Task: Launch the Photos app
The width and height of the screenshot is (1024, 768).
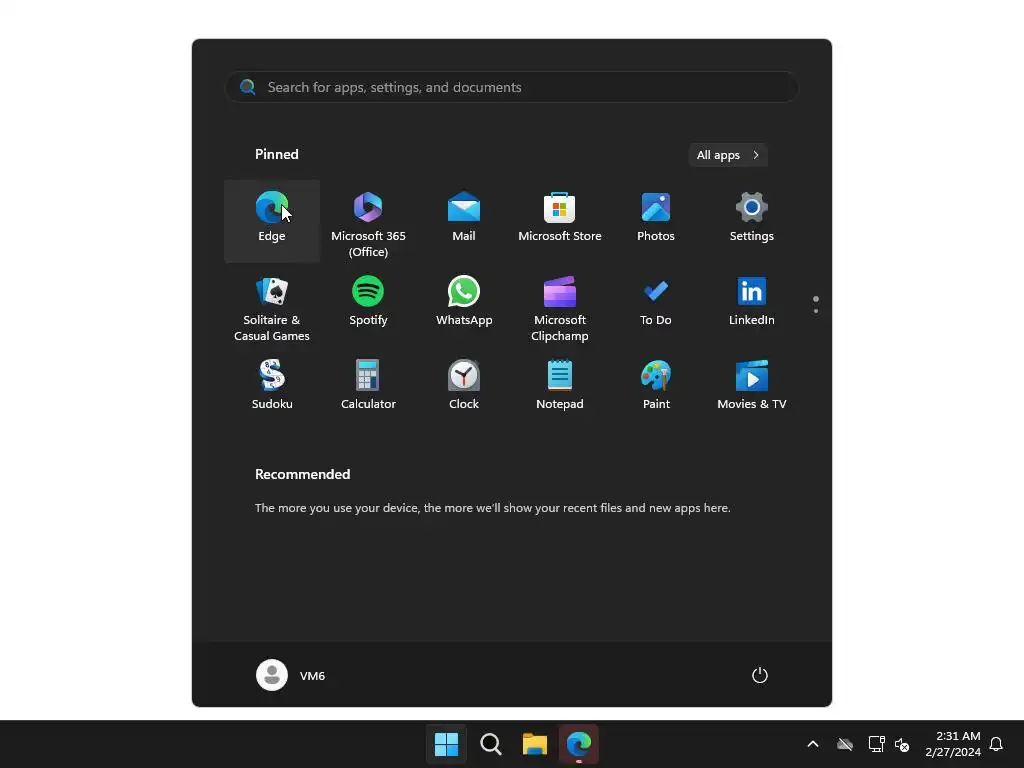Action: pos(656,221)
